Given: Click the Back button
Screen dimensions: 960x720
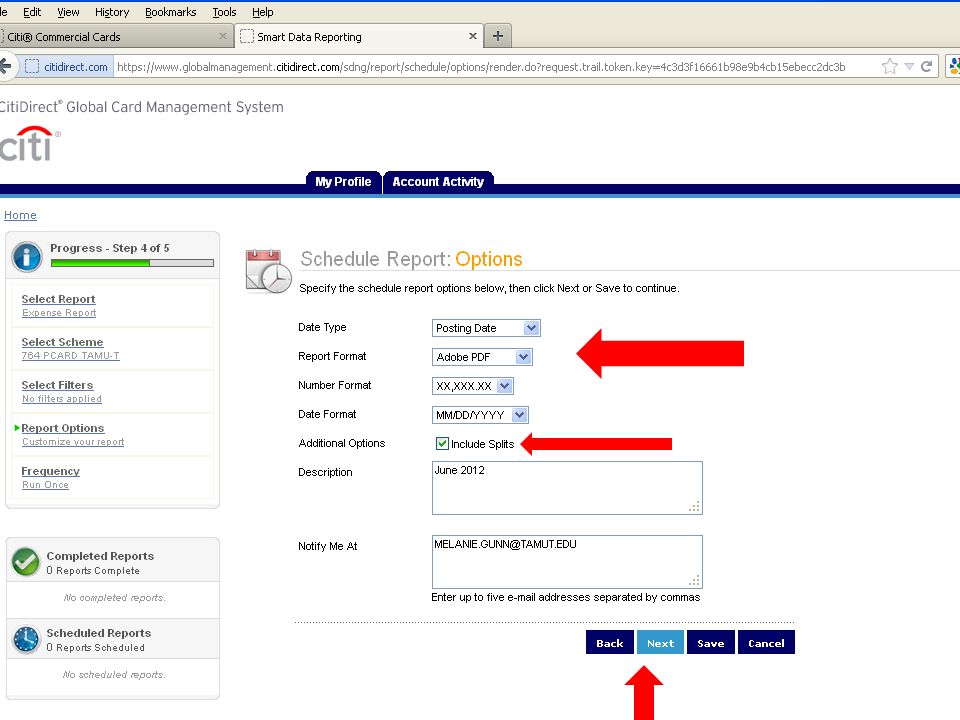Looking at the screenshot, I should [610, 642].
